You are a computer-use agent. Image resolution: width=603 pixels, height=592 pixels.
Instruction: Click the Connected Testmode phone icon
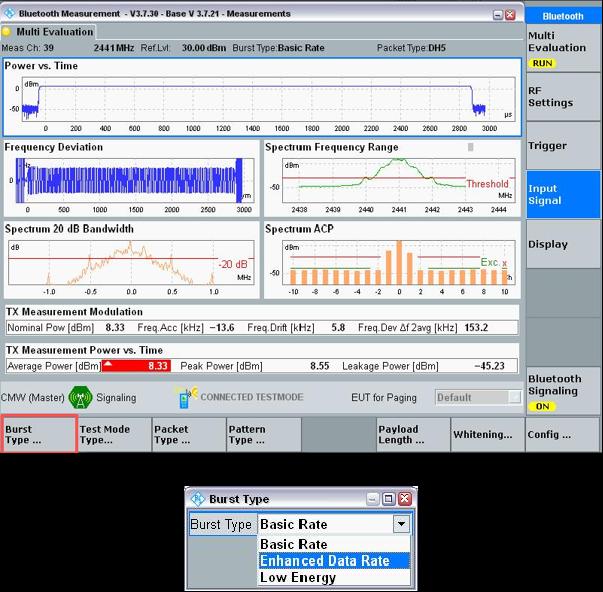pyautogui.click(x=187, y=397)
